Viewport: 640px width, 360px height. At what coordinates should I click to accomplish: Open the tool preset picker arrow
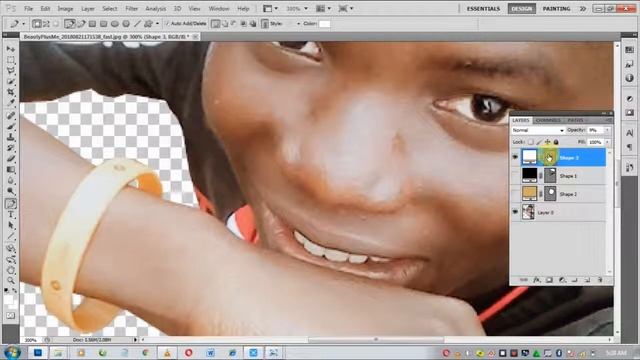pyautogui.click(x=23, y=24)
